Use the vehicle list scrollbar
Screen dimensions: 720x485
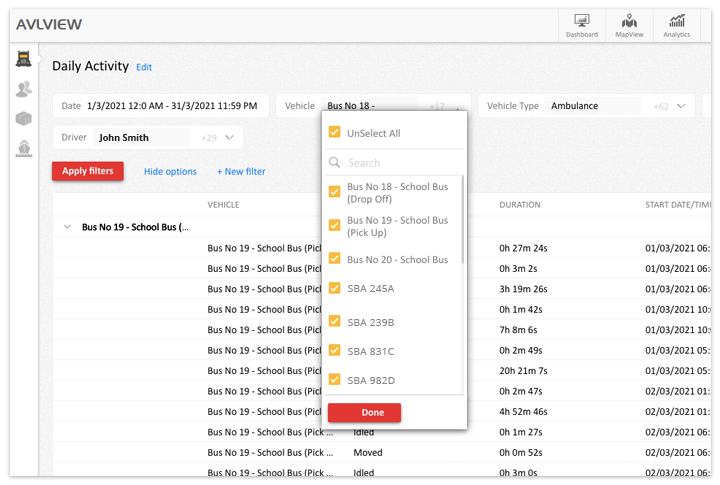462,220
